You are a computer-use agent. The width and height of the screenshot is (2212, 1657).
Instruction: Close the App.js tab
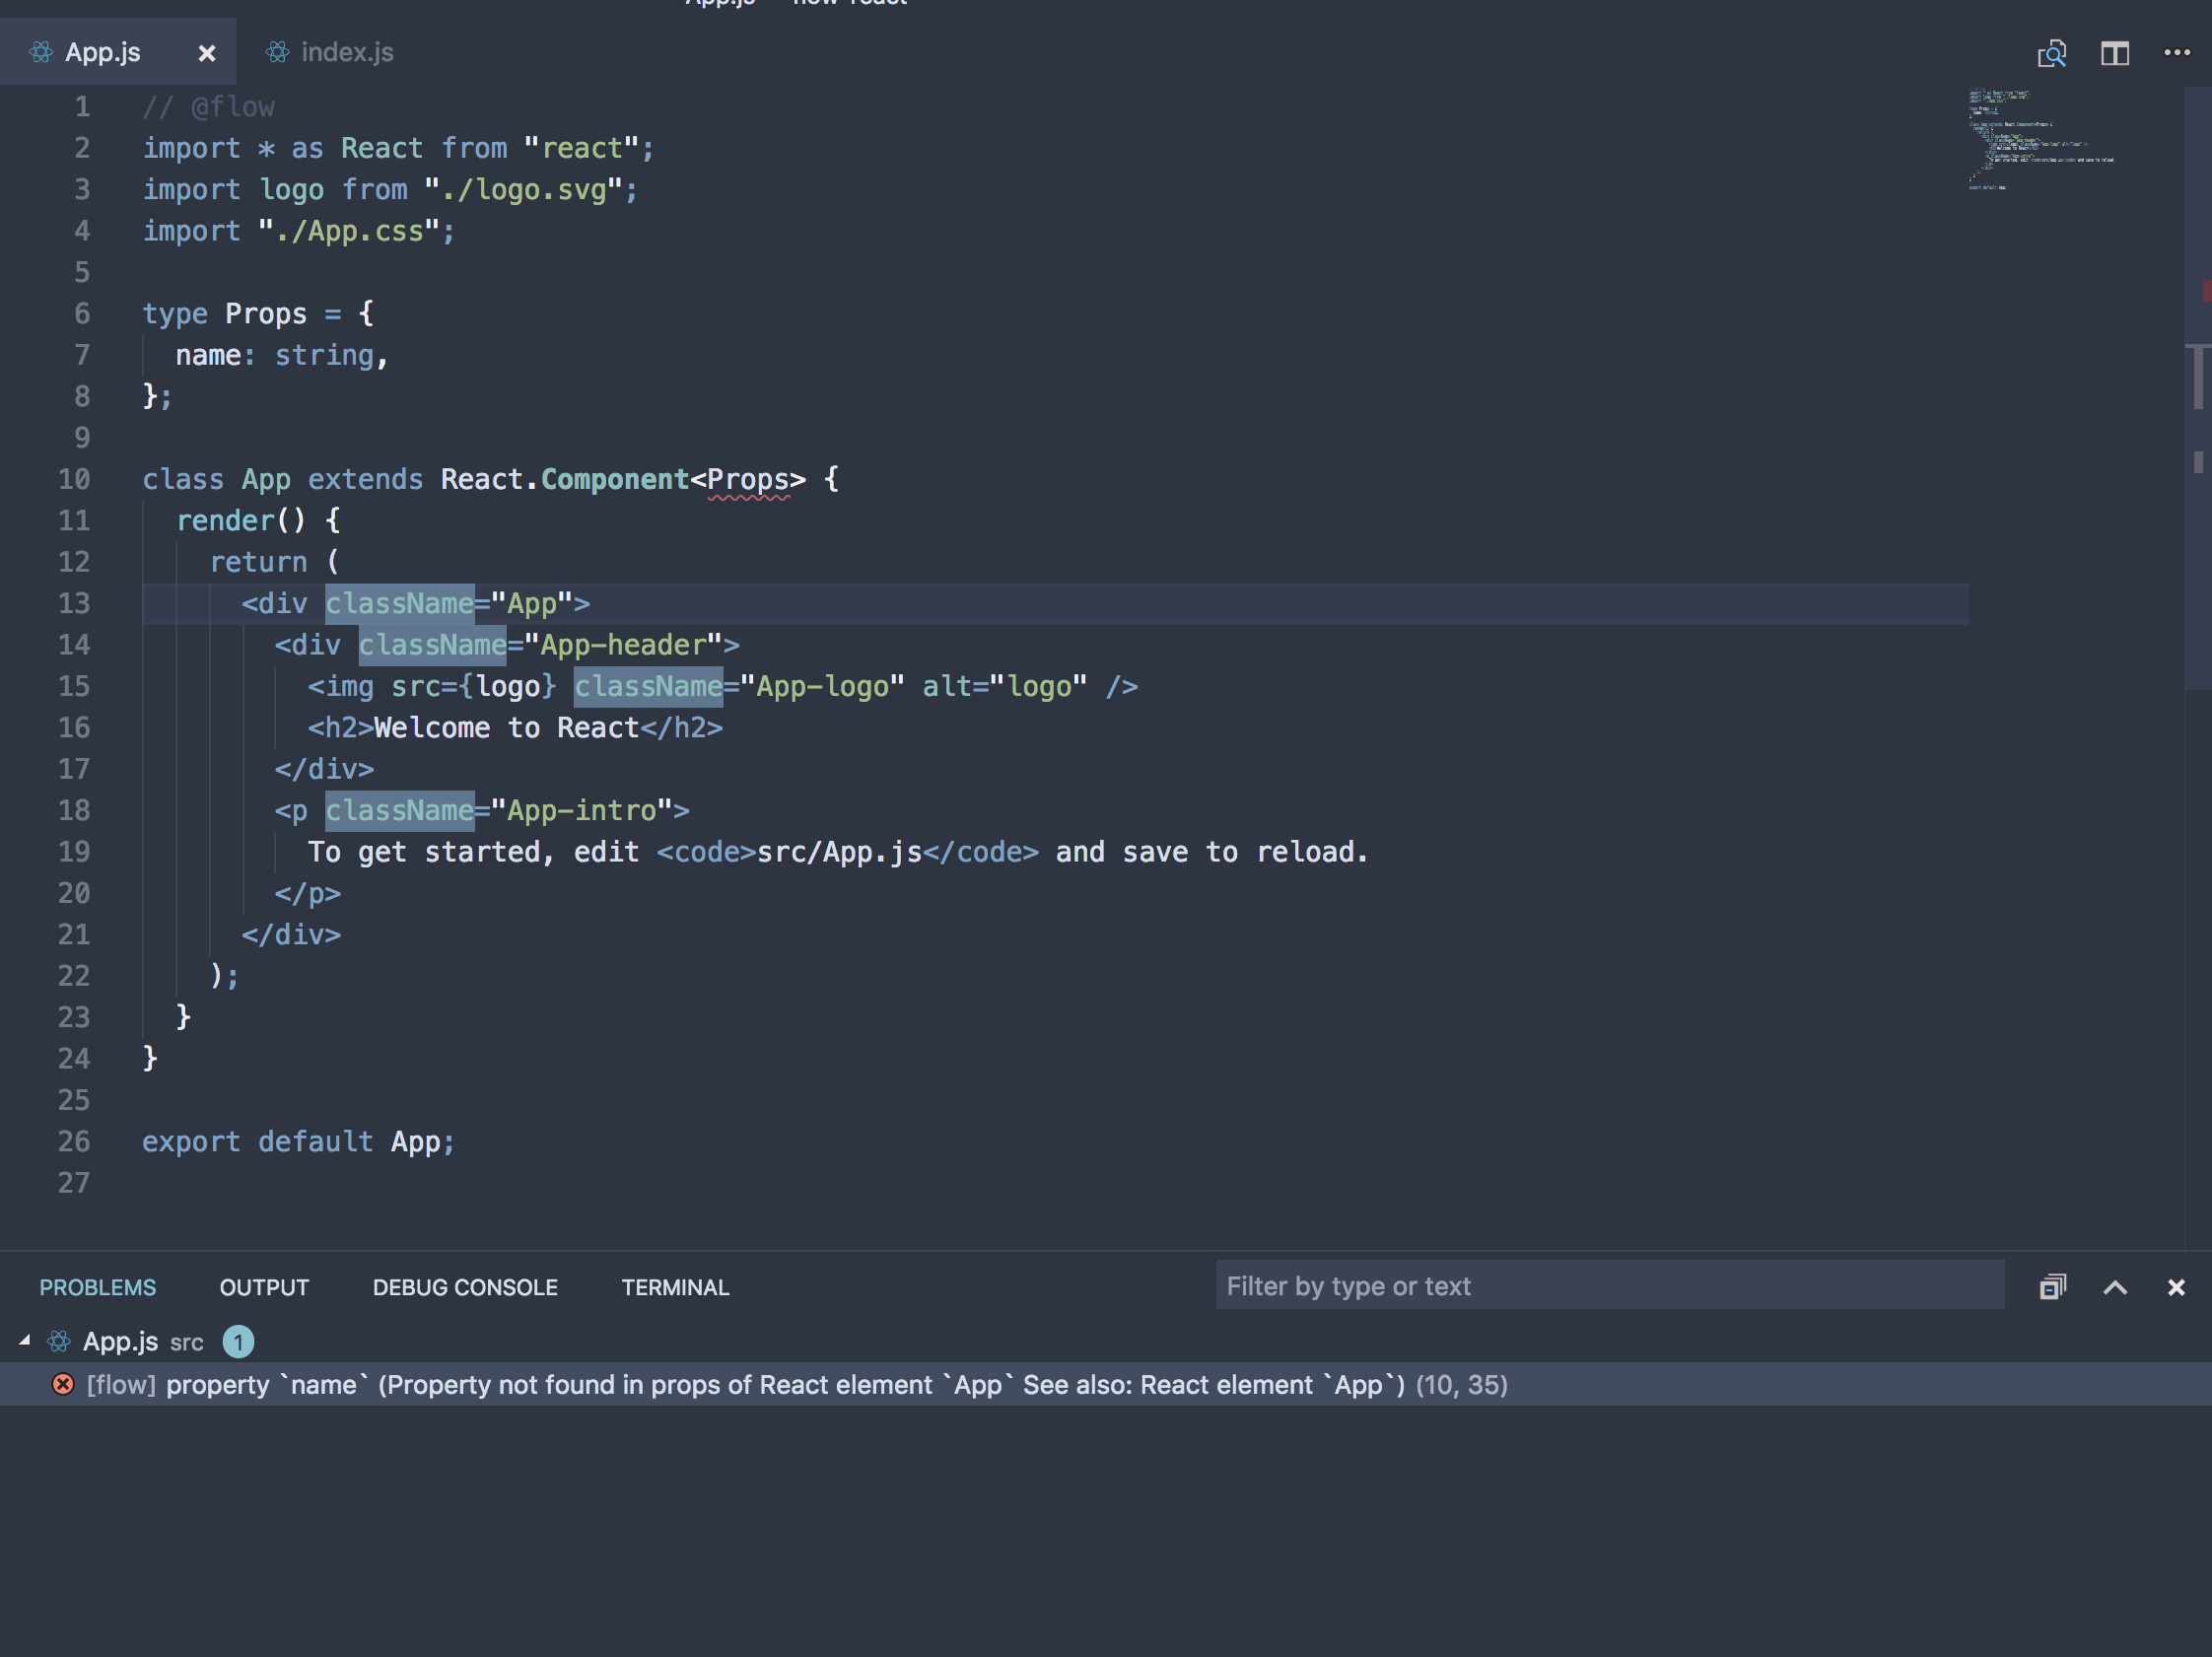(207, 52)
